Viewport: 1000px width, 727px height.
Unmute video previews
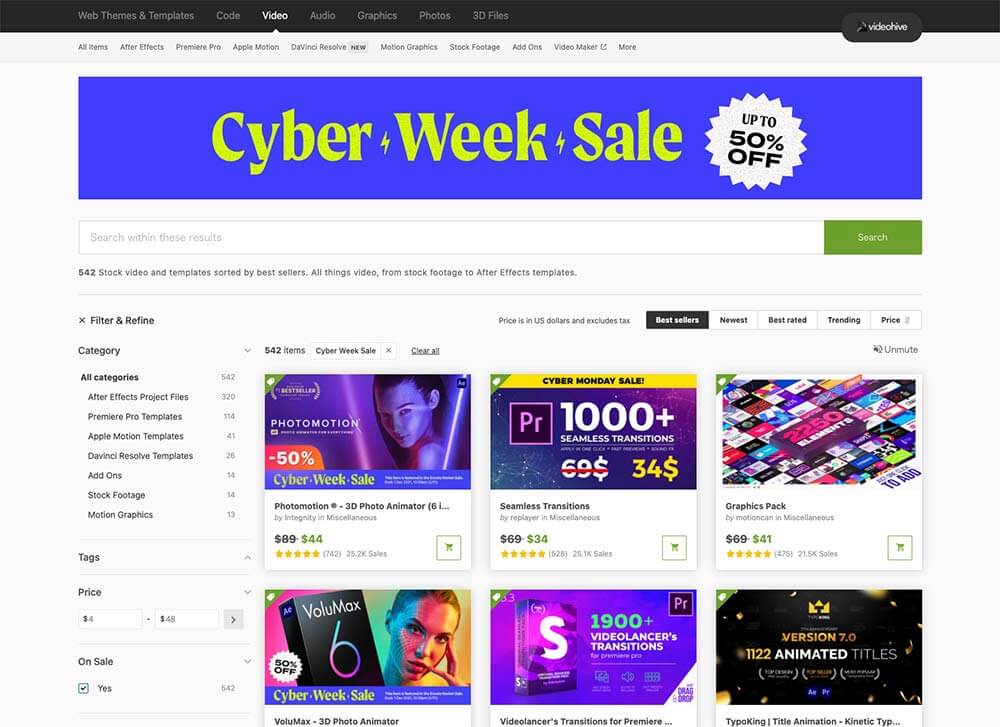click(x=895, y=349)
